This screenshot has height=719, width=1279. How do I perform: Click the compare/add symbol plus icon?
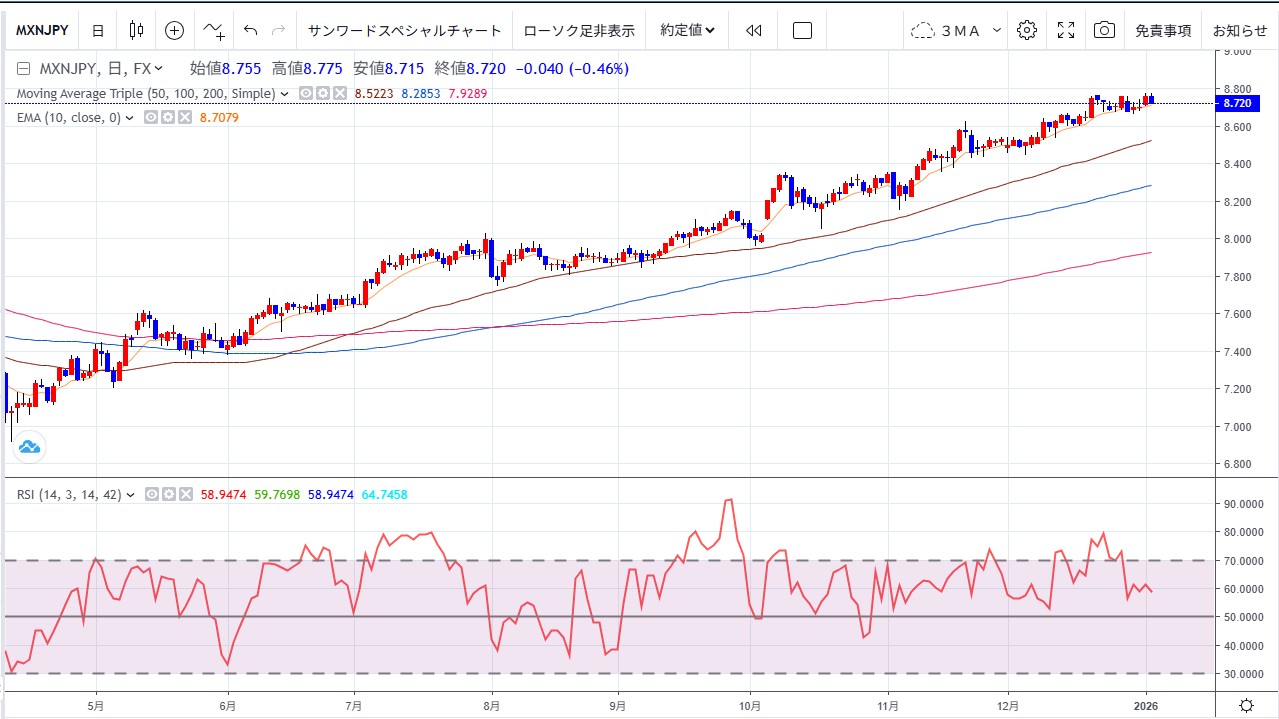(174, 30)
